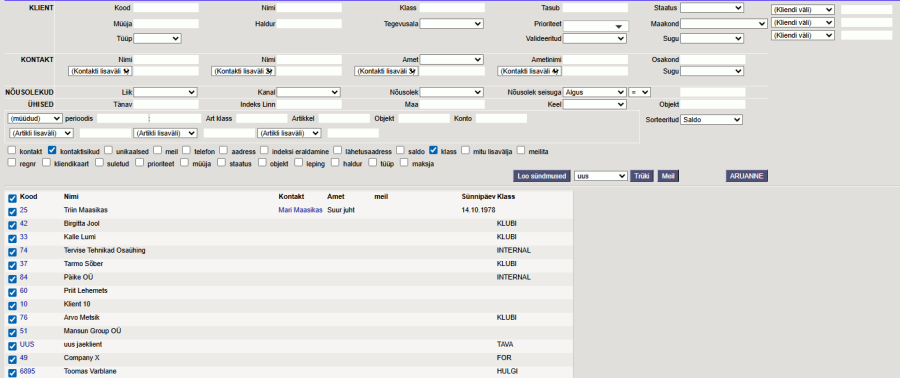The image size is (900, 378).
Task: Click the Mansun Group OÜ name
Action: tap(92, 331)
